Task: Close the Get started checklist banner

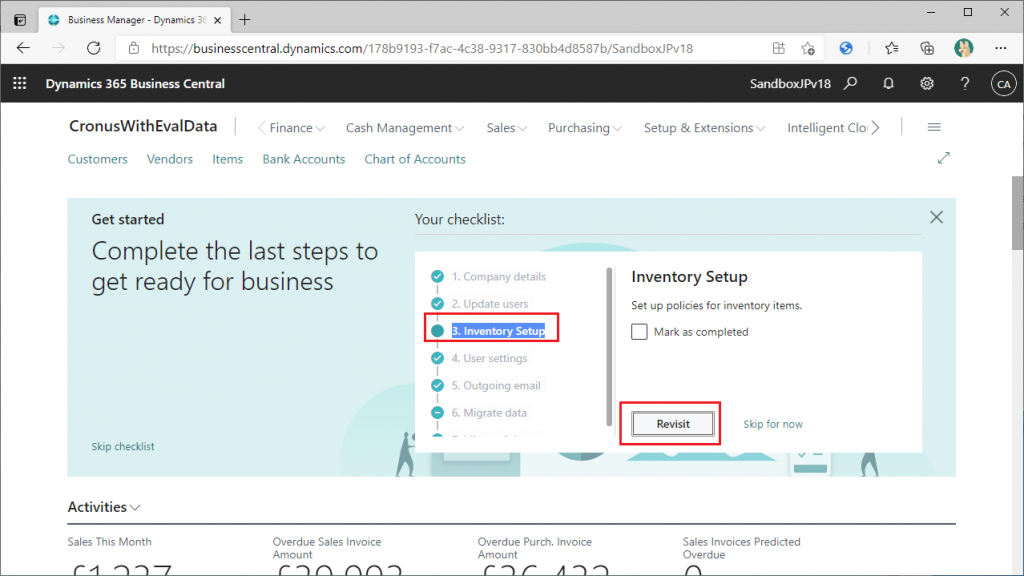Action: click(x=936, y=217)
